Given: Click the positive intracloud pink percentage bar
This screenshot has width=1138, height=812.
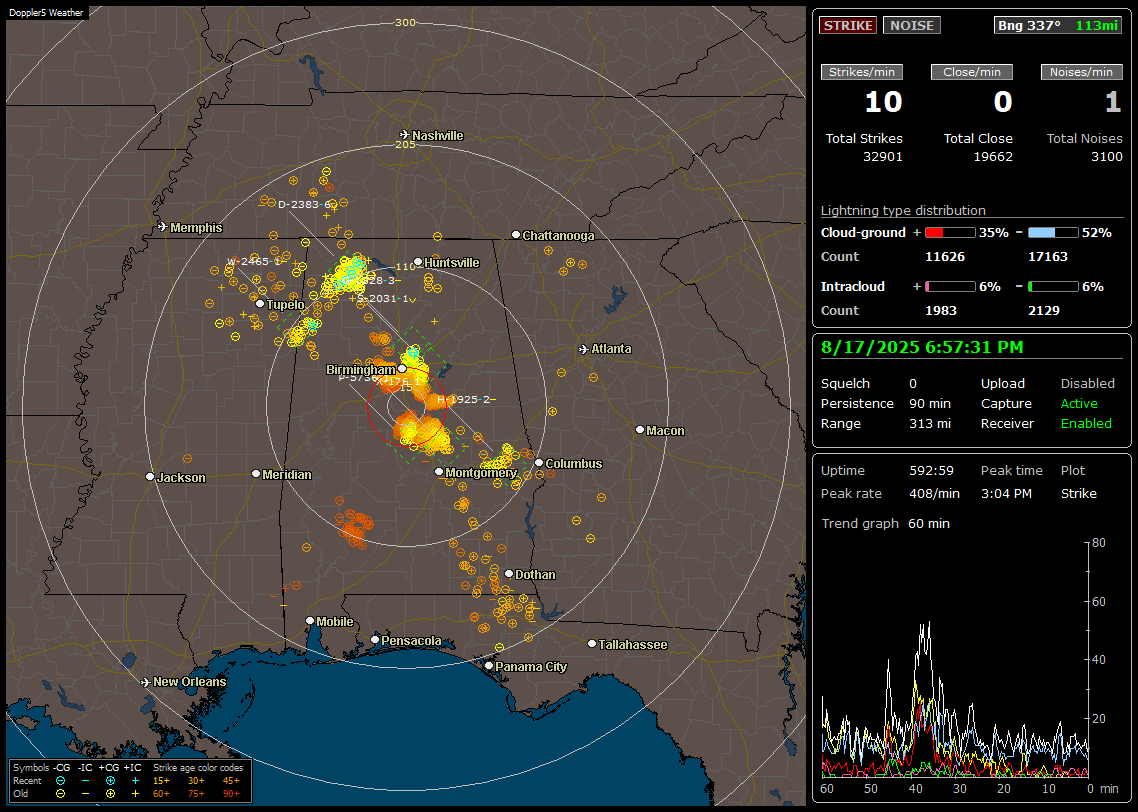Looking at the screenshot, I should point(950,287).
